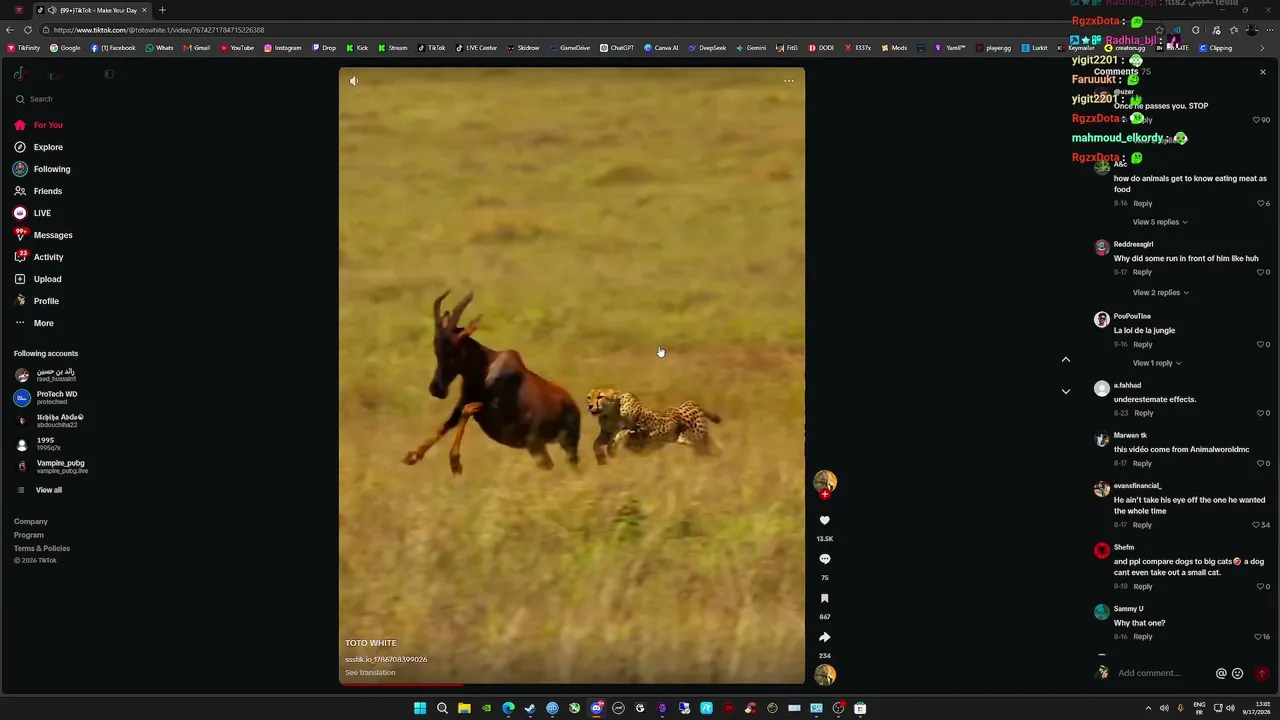
Task: Like evansfinancial_'s comment
Action: [1257, 525]
